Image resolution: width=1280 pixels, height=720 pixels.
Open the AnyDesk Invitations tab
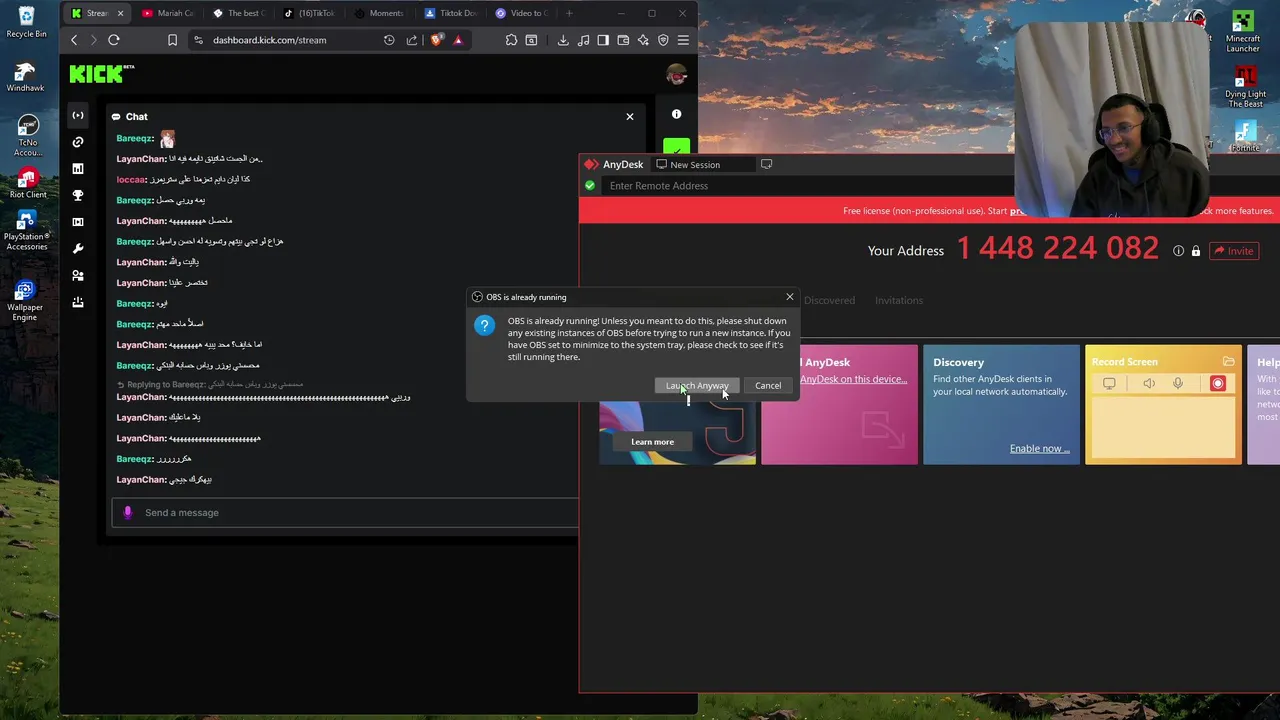[x=899, y=300]
